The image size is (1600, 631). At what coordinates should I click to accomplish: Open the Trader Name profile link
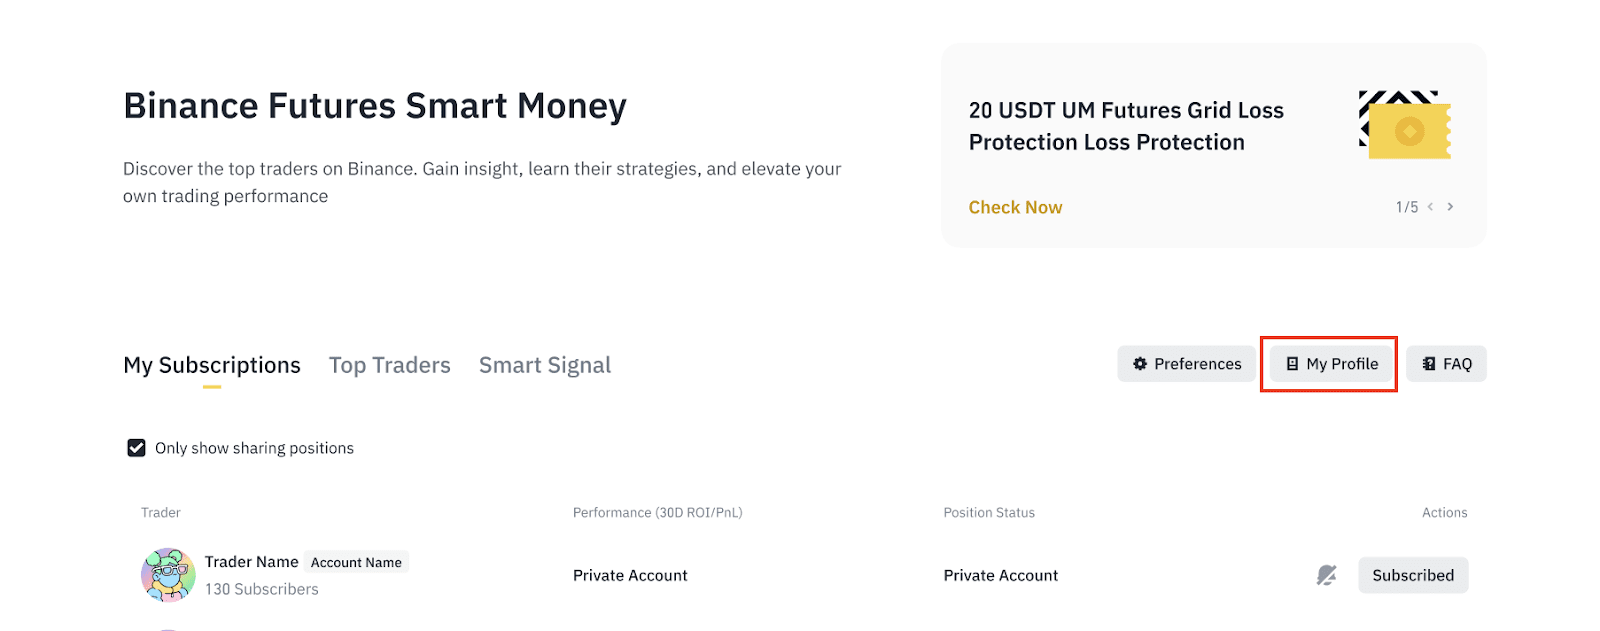(252, 562)
